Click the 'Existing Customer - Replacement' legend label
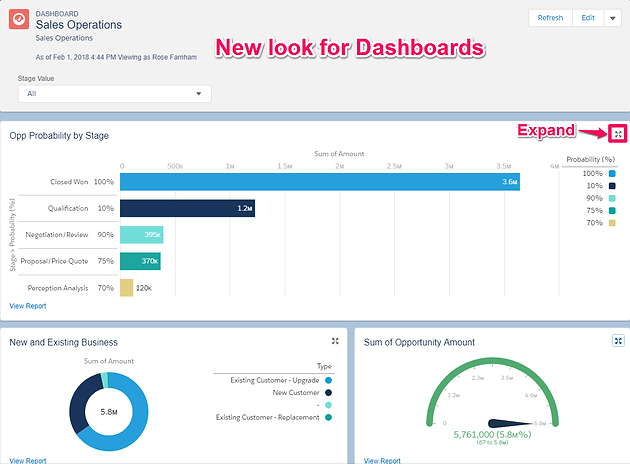The width and height of the screenshot is (630, 464). pos(268,417)
